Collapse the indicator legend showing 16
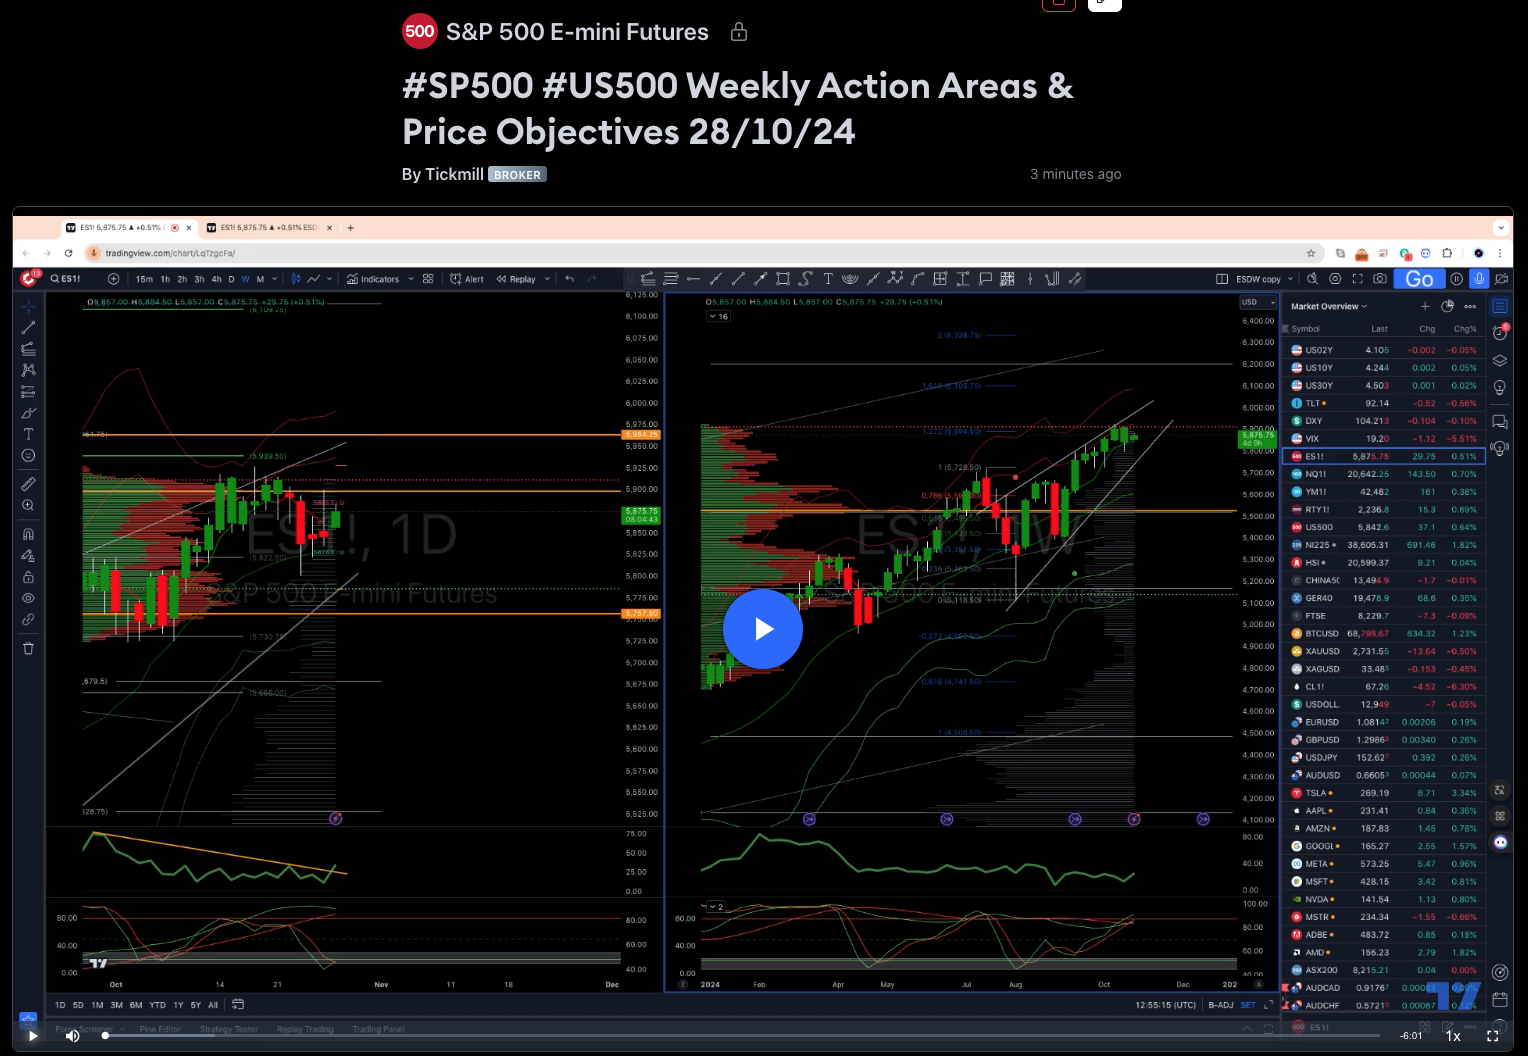 [x=719, y=316]
